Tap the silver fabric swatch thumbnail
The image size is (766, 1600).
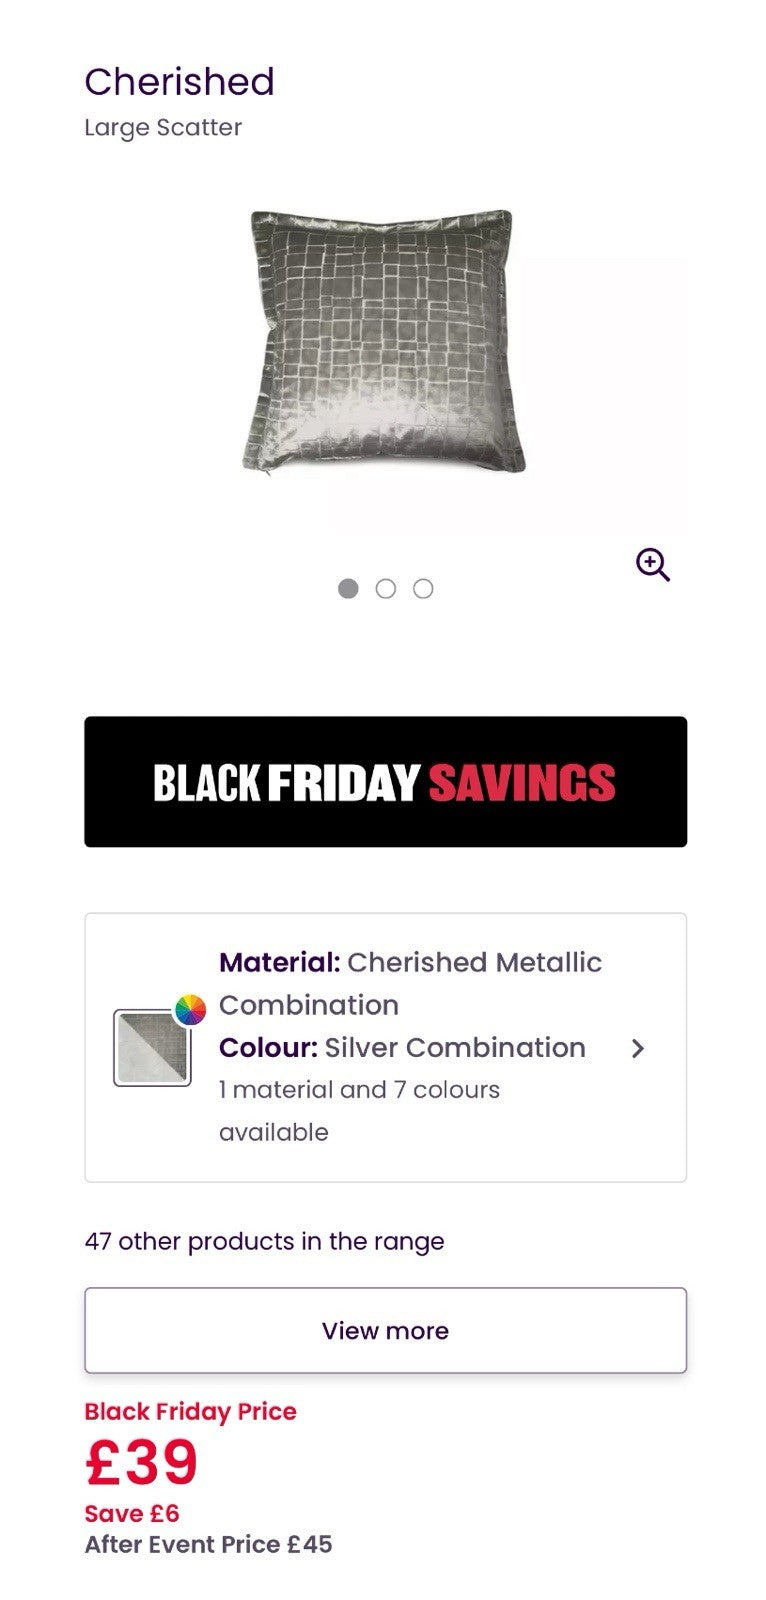click(x=152, y=1048)
